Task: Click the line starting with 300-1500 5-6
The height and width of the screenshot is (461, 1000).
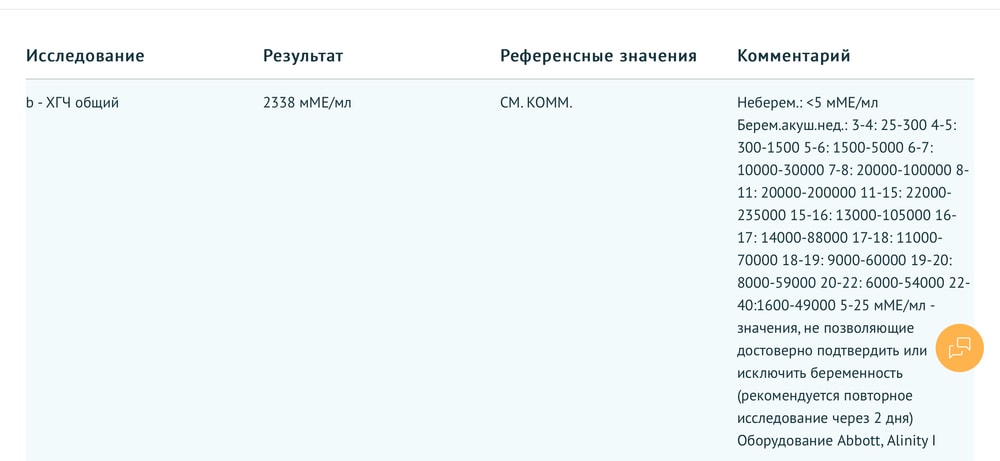Action: tap(835, 148)
